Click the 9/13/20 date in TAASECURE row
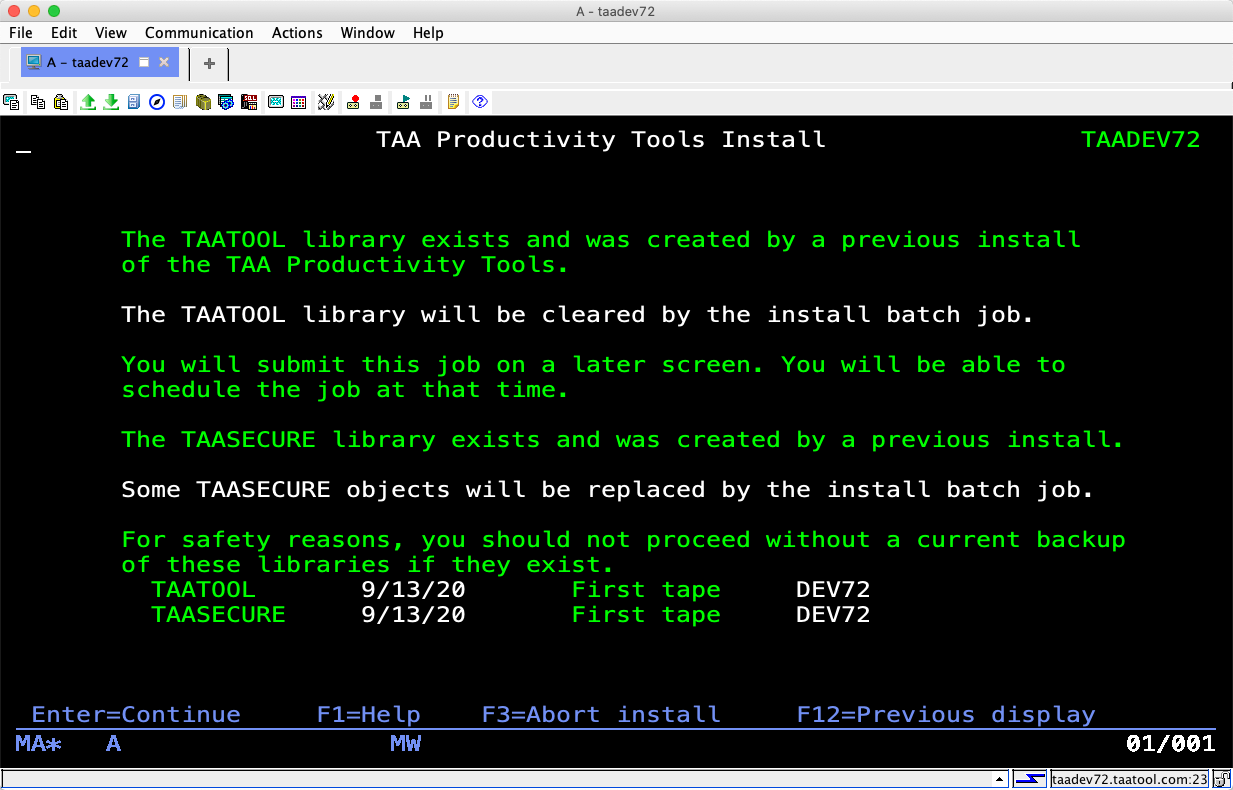Screen dimensions: 1233x790 click(x=414, y=615)
